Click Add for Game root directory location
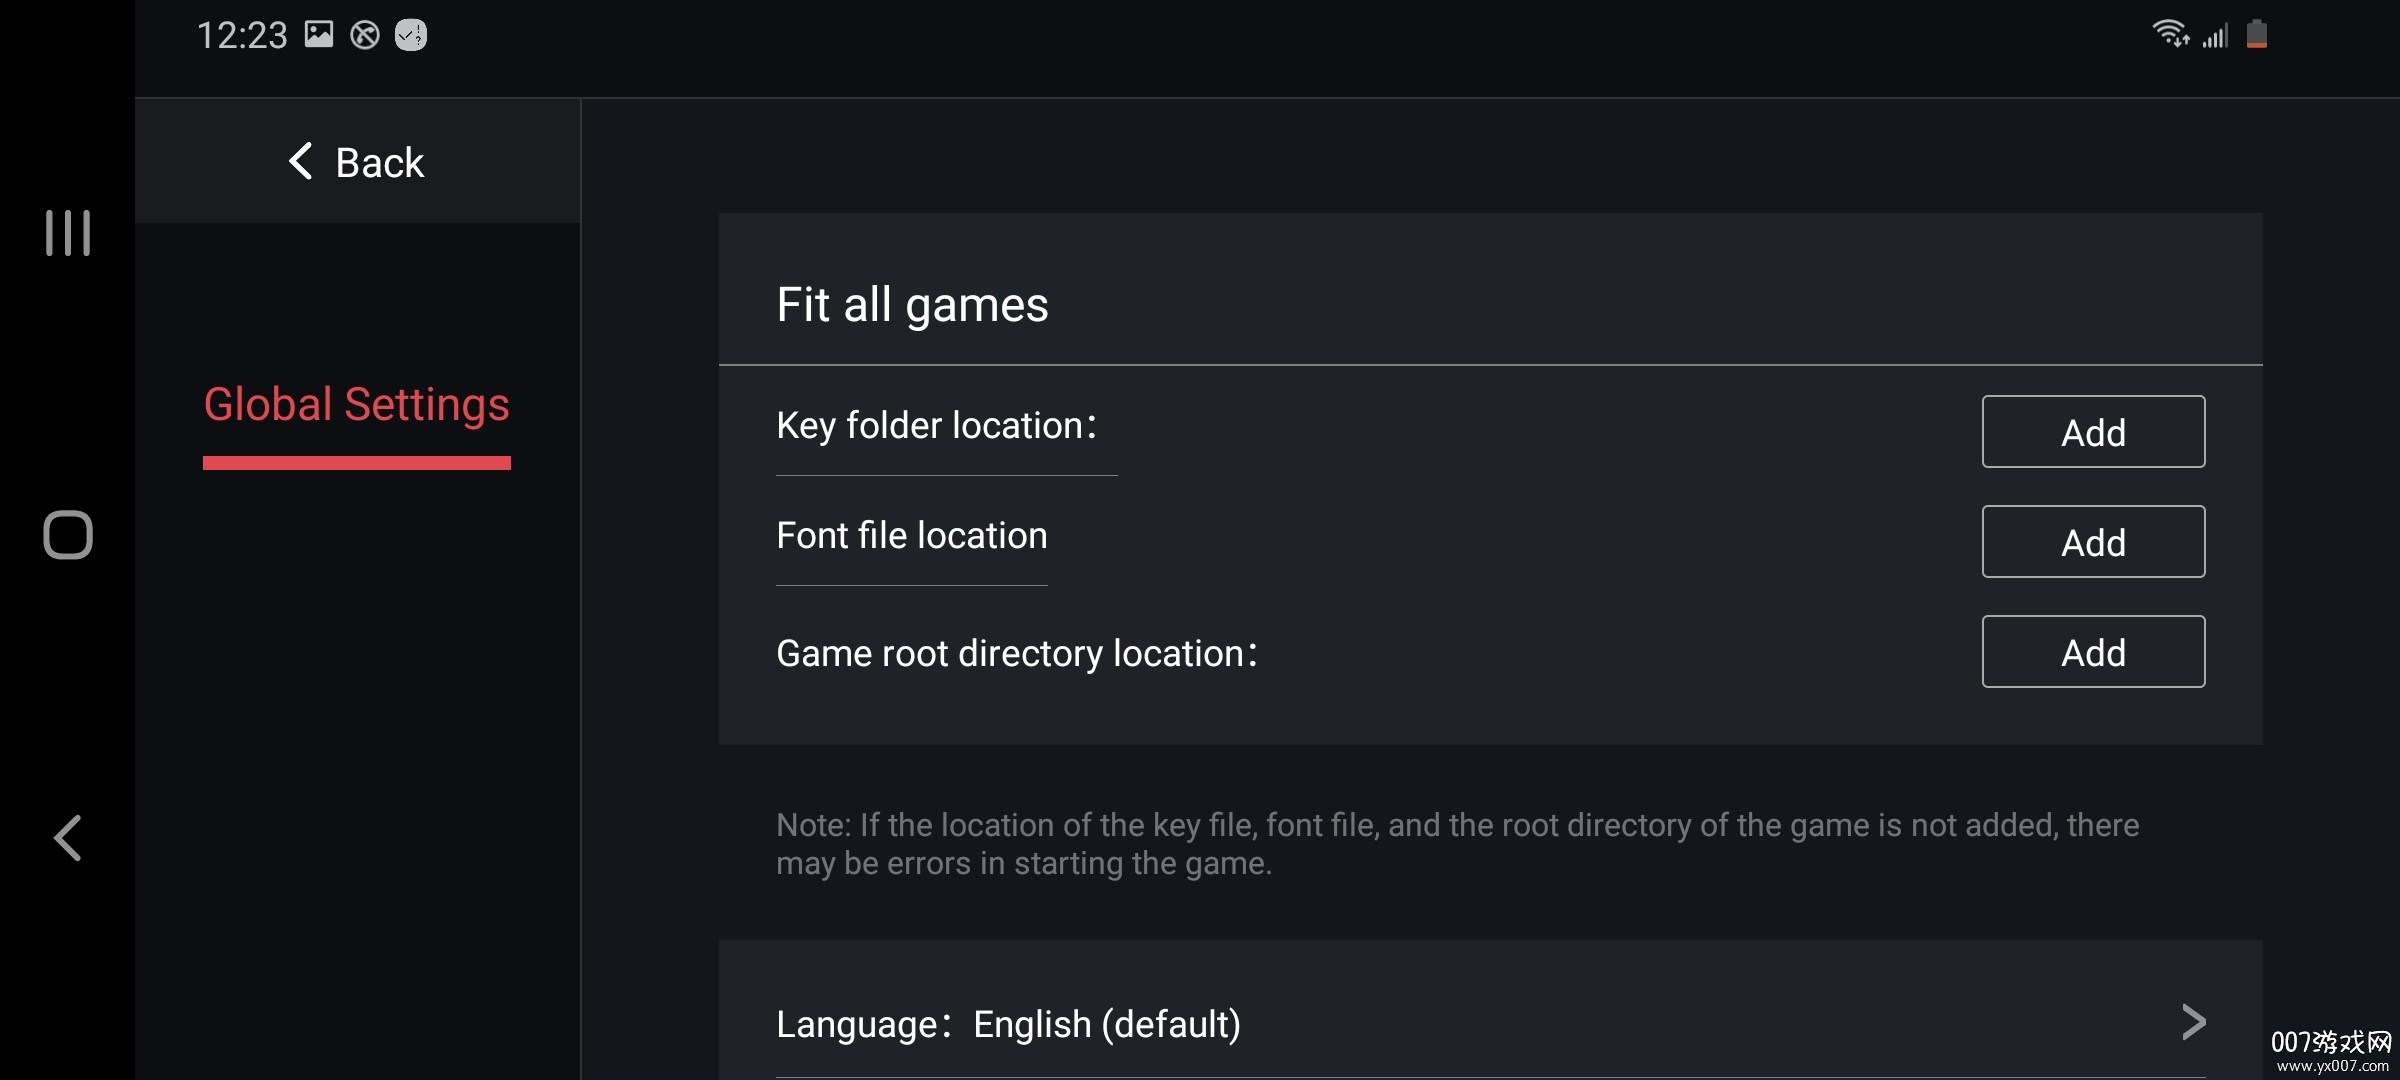Screen dimensions: 2400x1080 pos(2093,652)
